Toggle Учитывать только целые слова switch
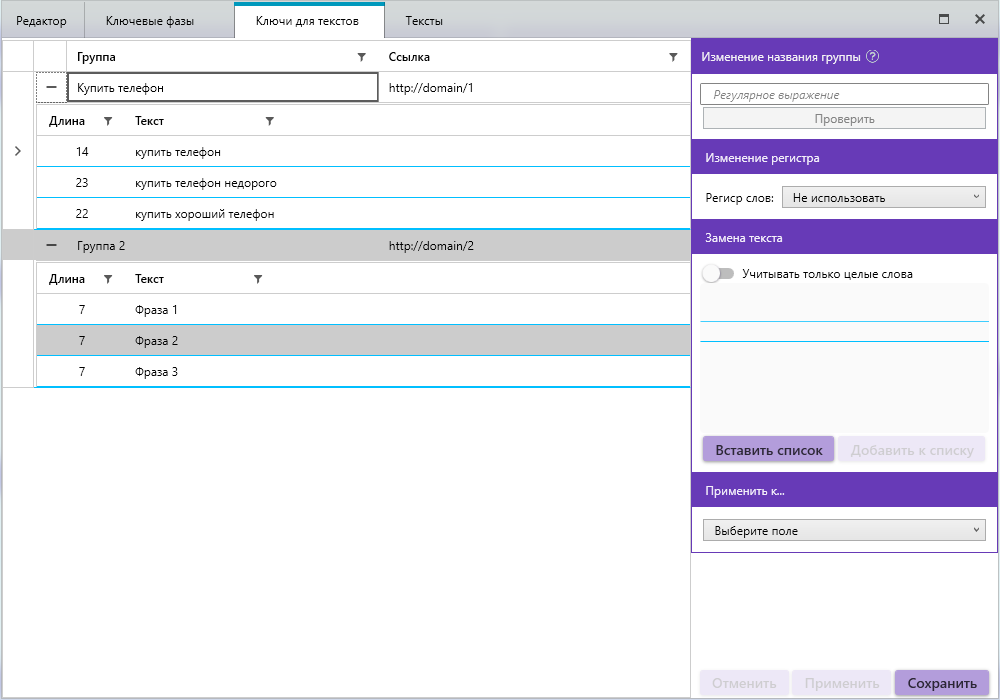This screenshot has width=1000, height=700. pyautogui.click(x=718, y=273)
